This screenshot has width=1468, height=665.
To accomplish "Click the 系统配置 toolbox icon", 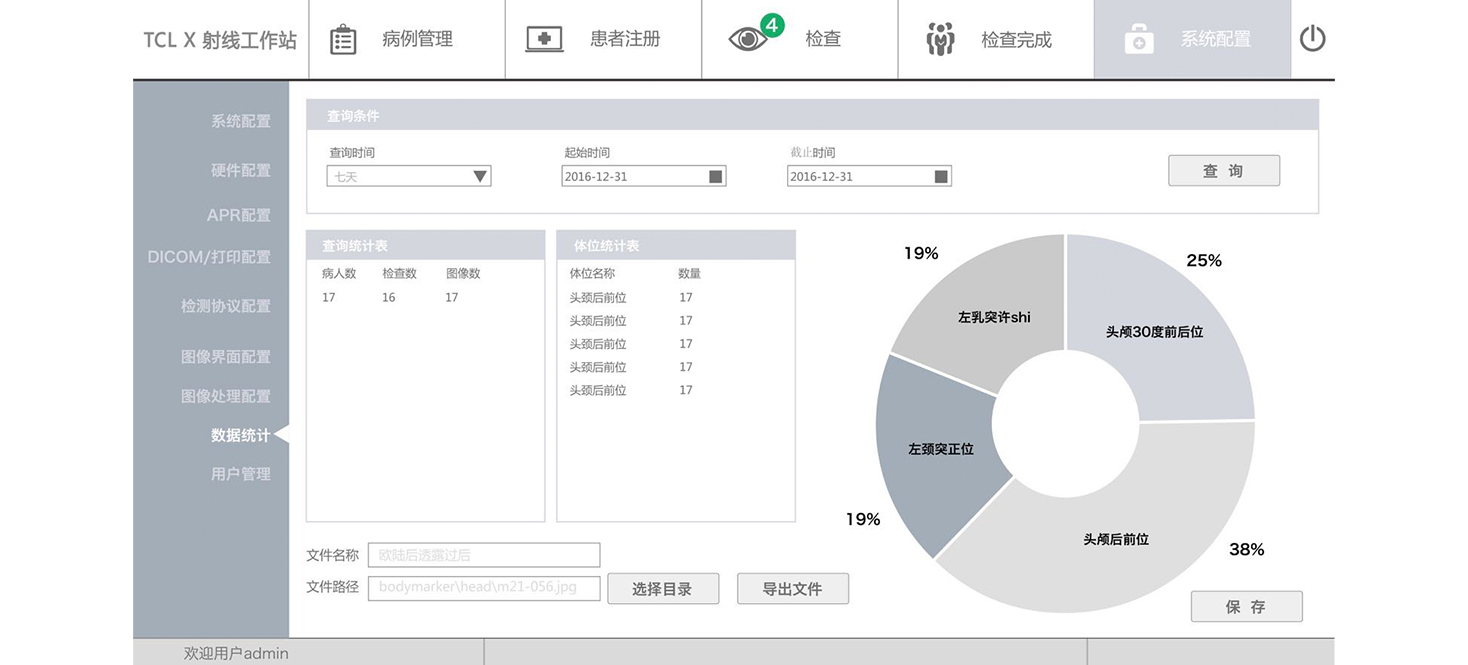I will pos(1138,40).
